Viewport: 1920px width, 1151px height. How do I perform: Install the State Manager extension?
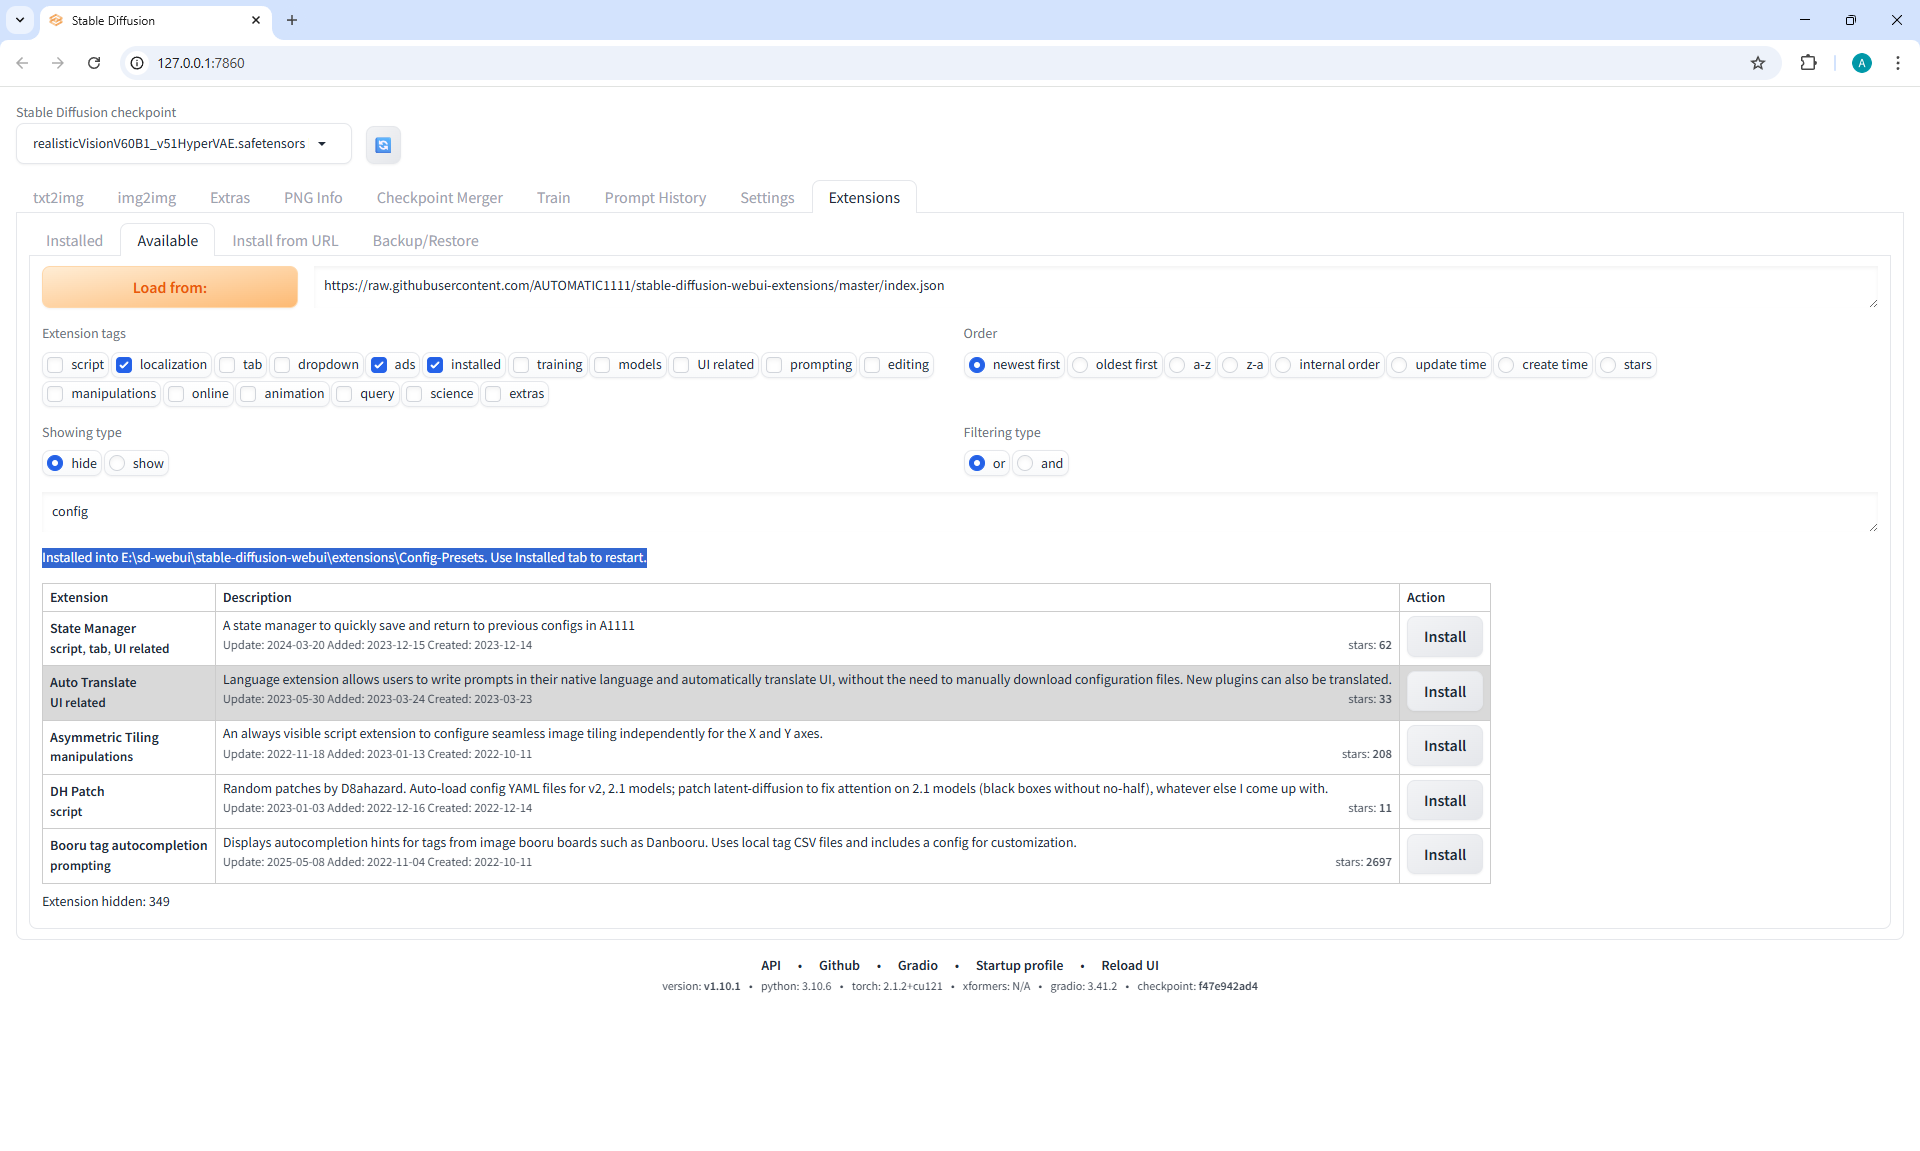[x=1444, y=637]
